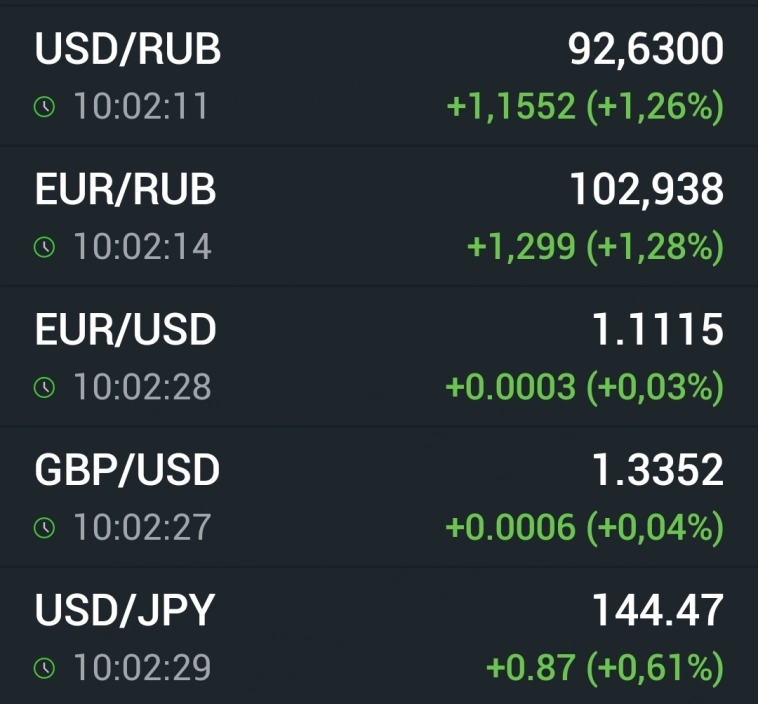Open the EUR/RUB currency pair

click(125, 189)
